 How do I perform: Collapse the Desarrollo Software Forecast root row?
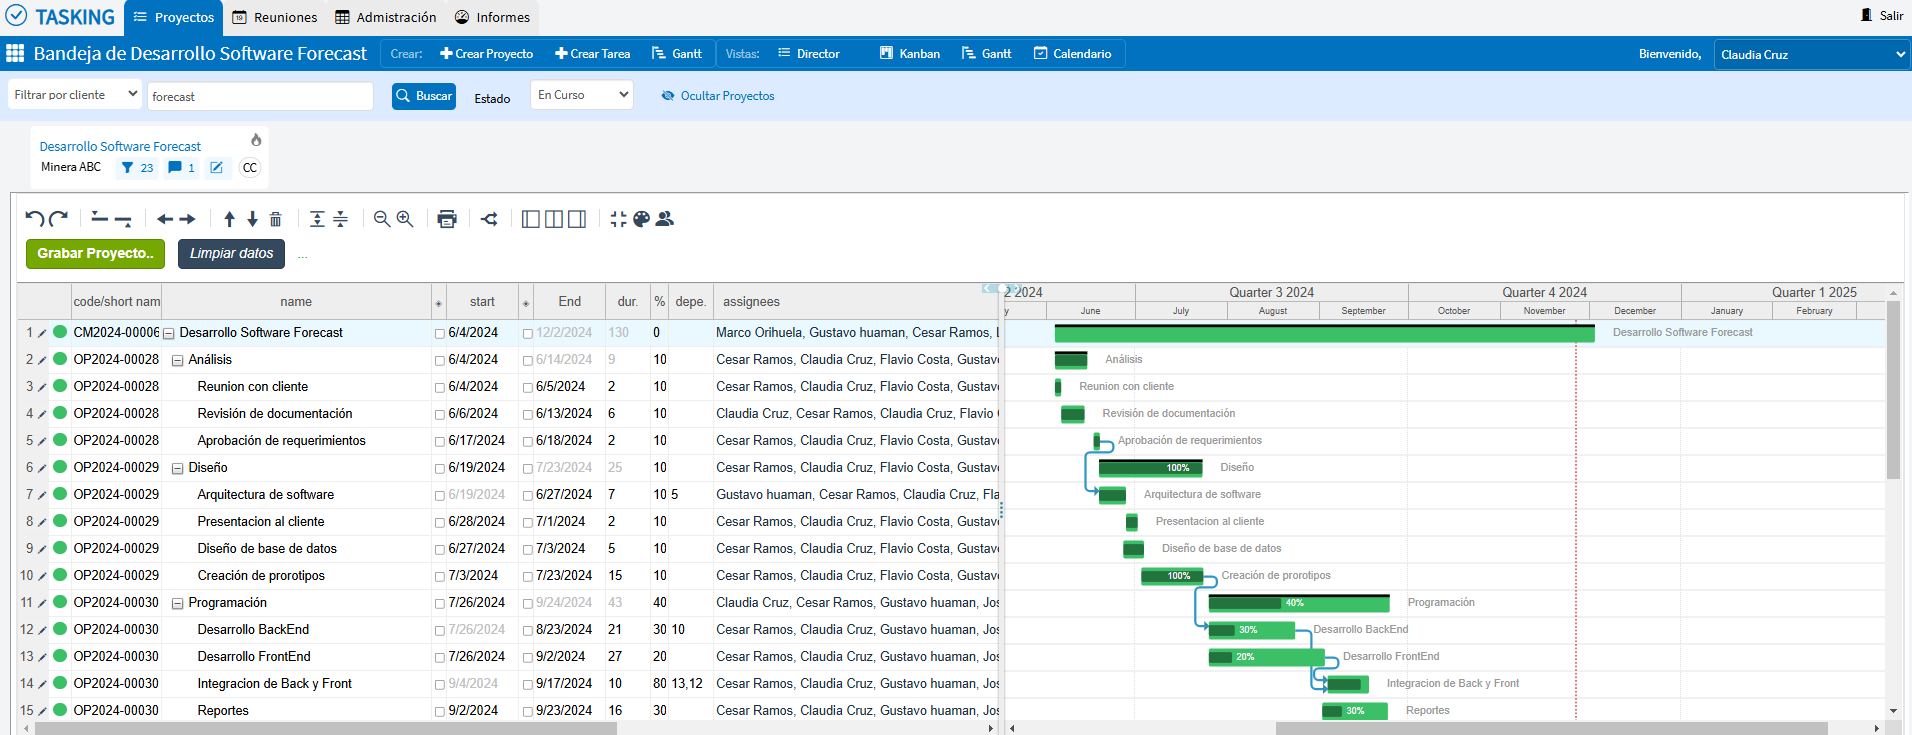[x=169, y=334]
